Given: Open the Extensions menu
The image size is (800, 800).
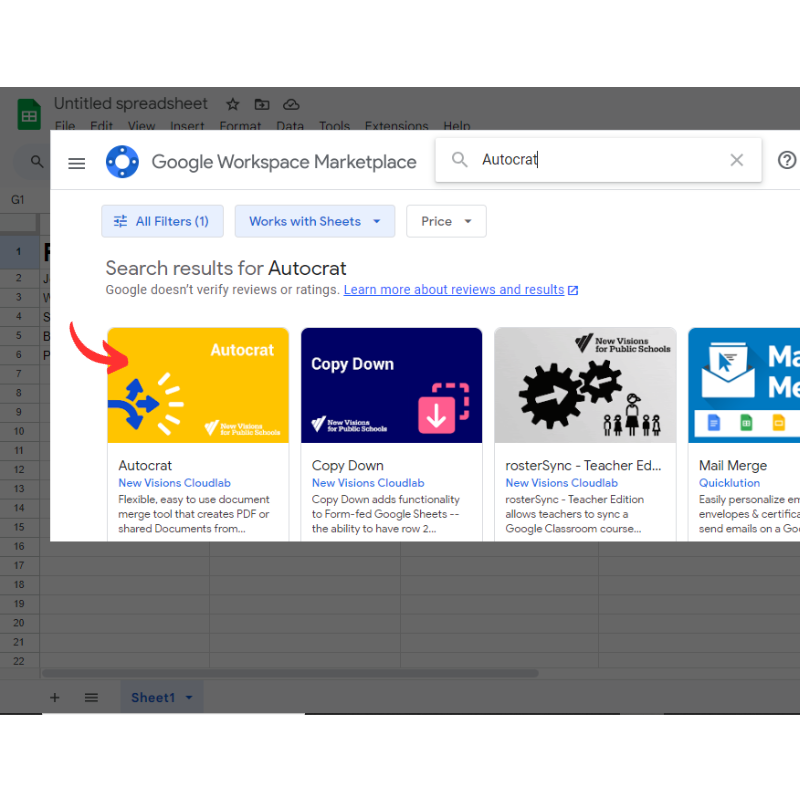Looking at the screenshot, I should pos(396,126).
